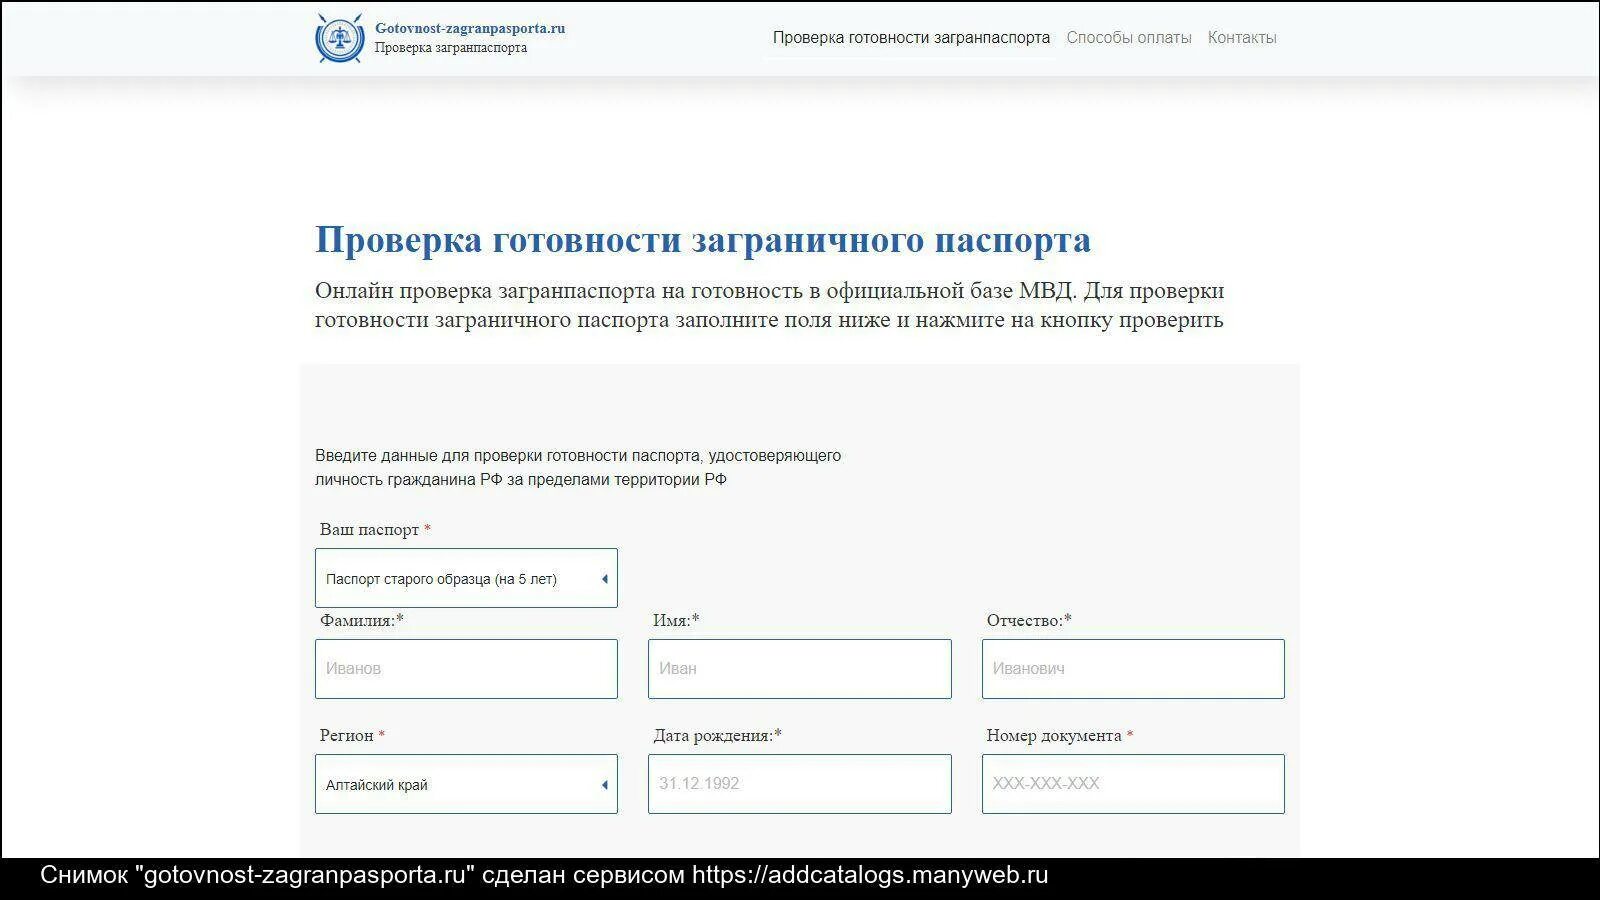This screenshot has width=1600, height=900.
Task: Click the Номер документа field label
Action: (x=1060, y=736)
